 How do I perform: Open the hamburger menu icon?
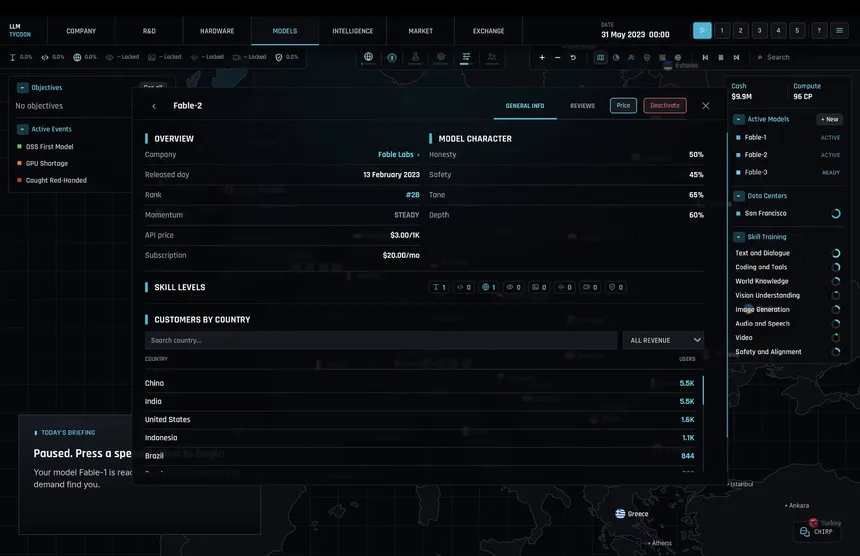point(839,31)
